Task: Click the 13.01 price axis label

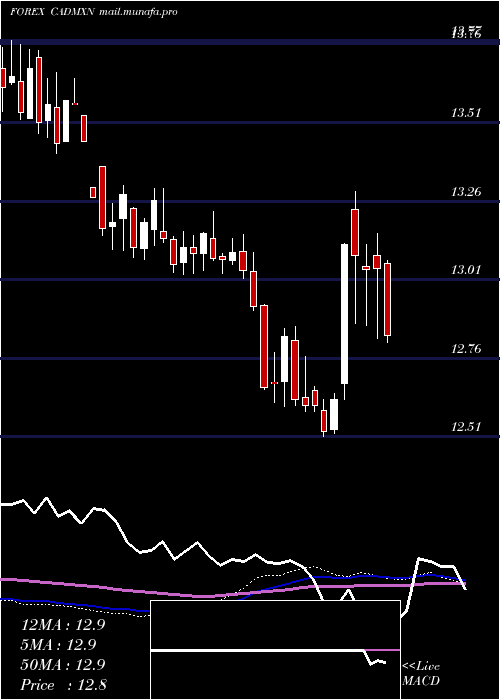Action: point(466,270)
